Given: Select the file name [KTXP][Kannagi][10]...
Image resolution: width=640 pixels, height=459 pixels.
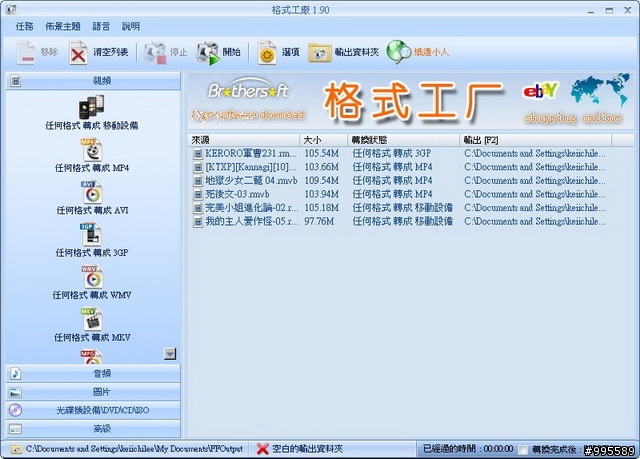Looking at the screenshot, I should pyautogui.click(x=251, y=167).
